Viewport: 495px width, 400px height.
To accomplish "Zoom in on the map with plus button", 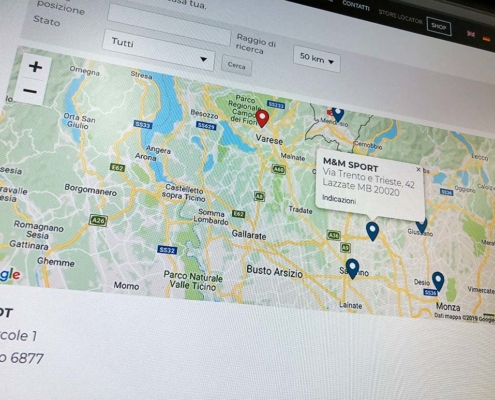I will [x=36, y=67].
